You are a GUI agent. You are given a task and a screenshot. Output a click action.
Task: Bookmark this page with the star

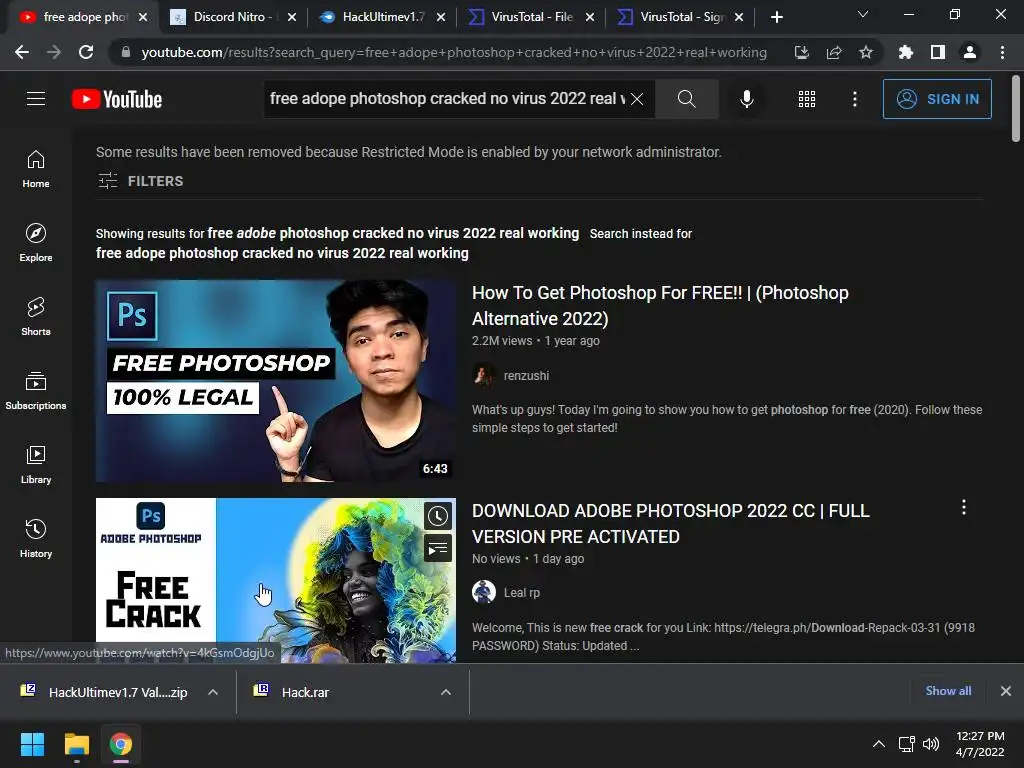pos(865,52)
